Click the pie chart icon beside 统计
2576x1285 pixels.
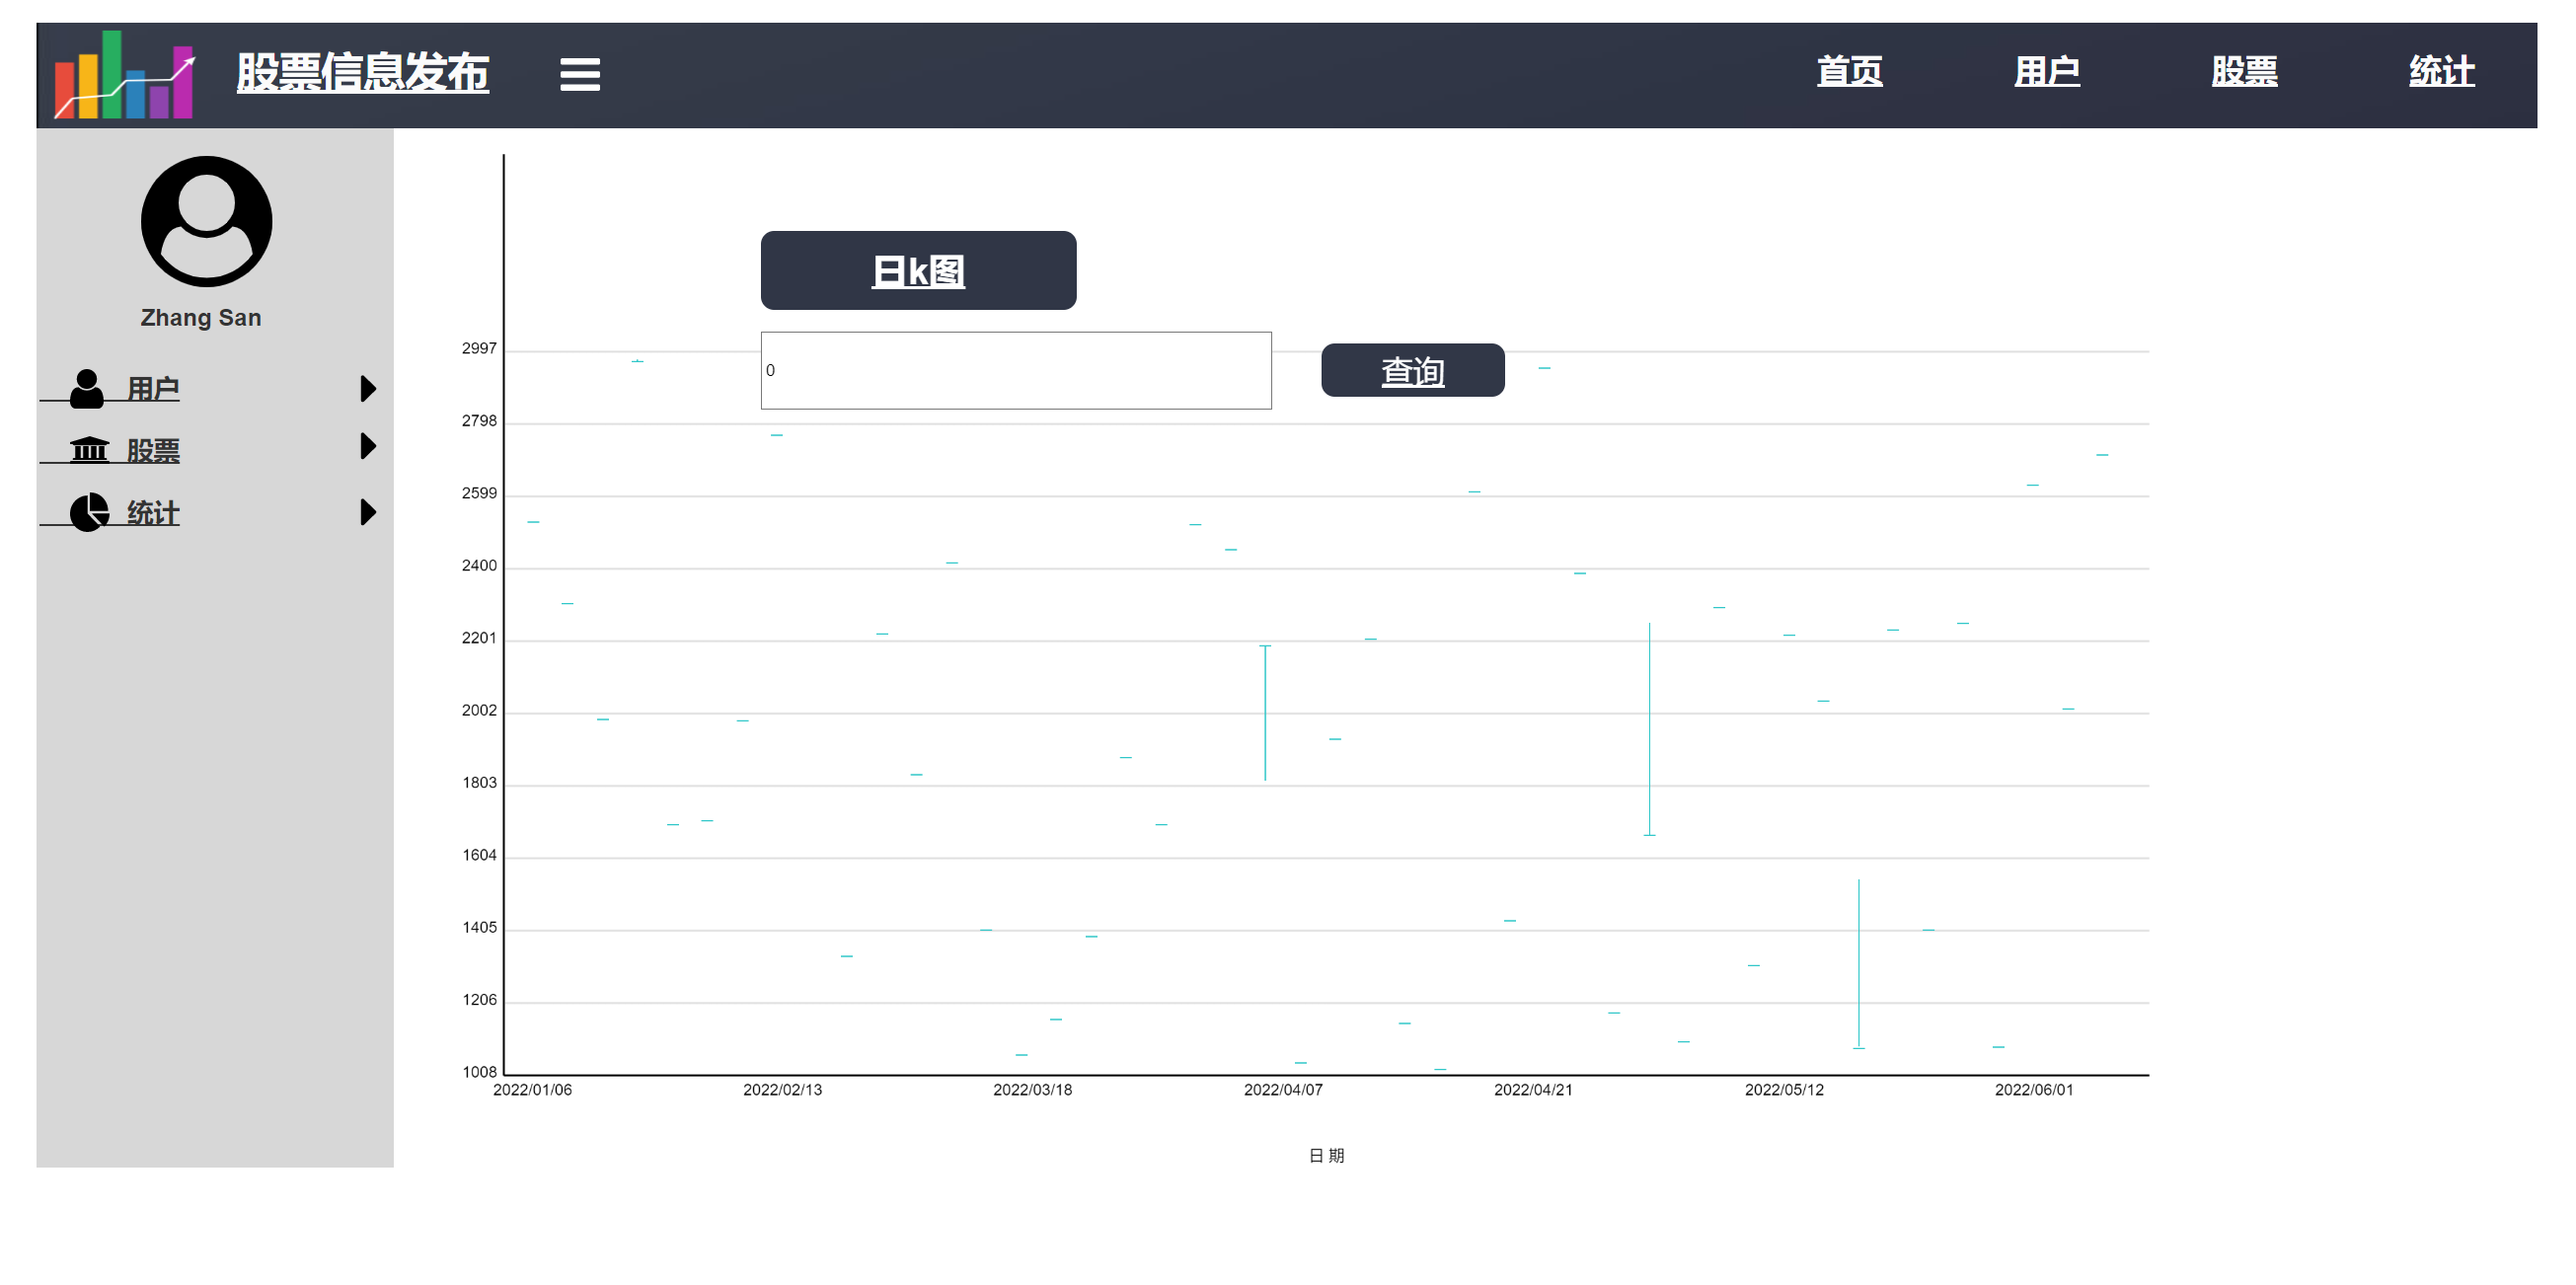(89, 512)
